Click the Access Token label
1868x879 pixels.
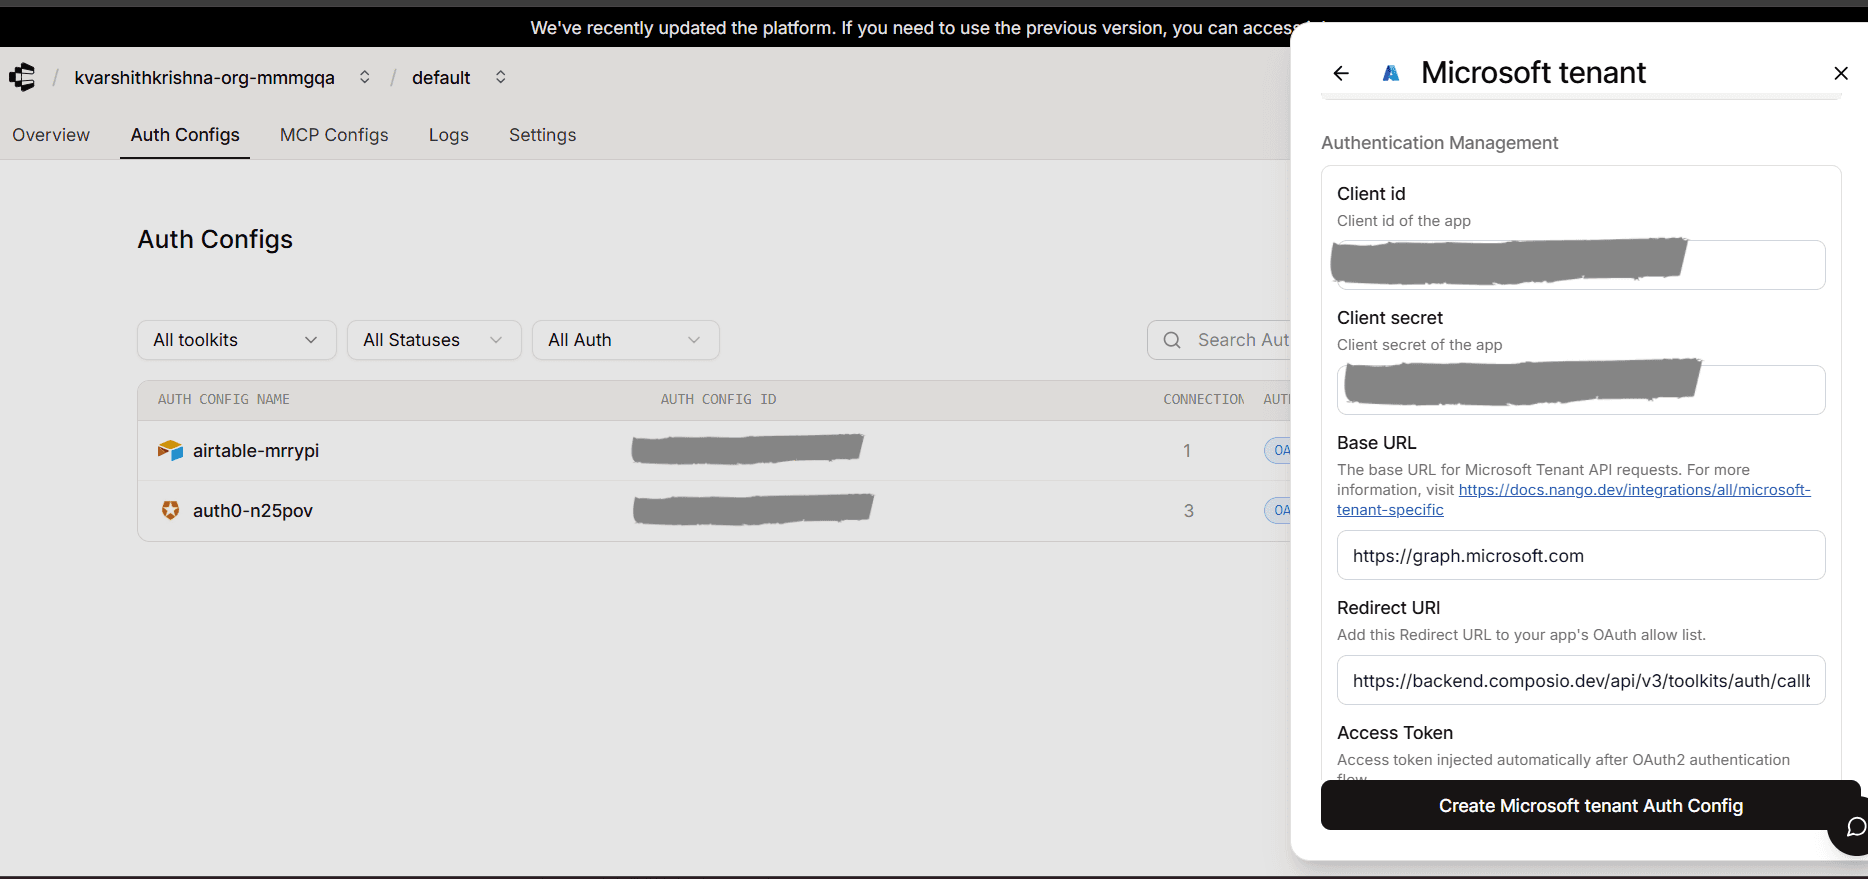coord(1395,733)
